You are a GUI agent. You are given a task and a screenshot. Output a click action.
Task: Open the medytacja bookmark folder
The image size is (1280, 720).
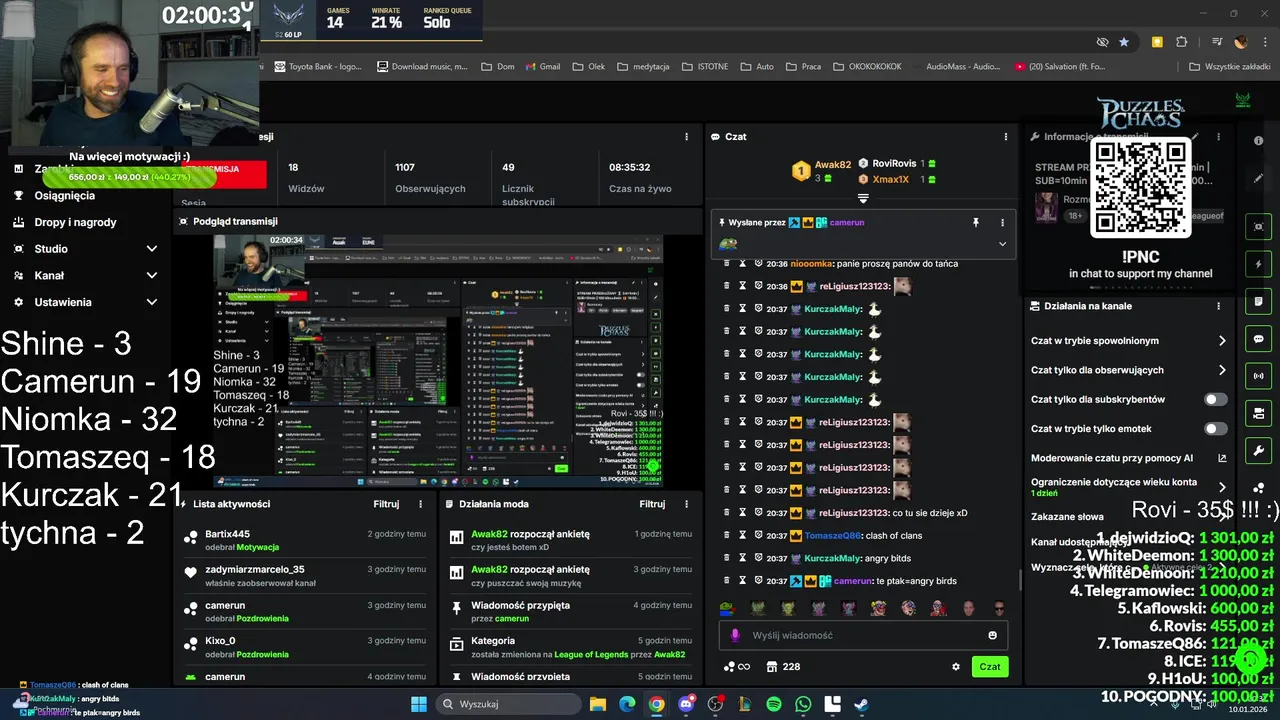point(643,67)
